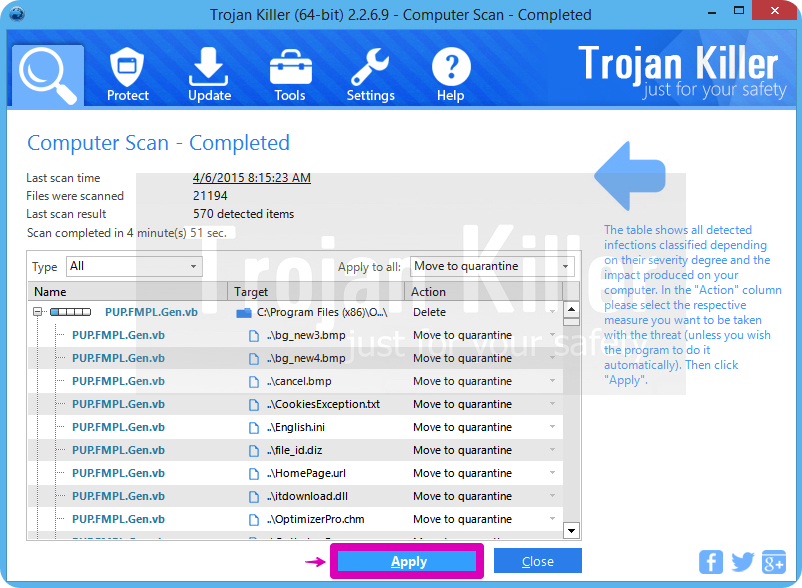Viewport: 802px width, 588px height.
Task: Click the scrollbar down arrow
Action: (572, 531)
